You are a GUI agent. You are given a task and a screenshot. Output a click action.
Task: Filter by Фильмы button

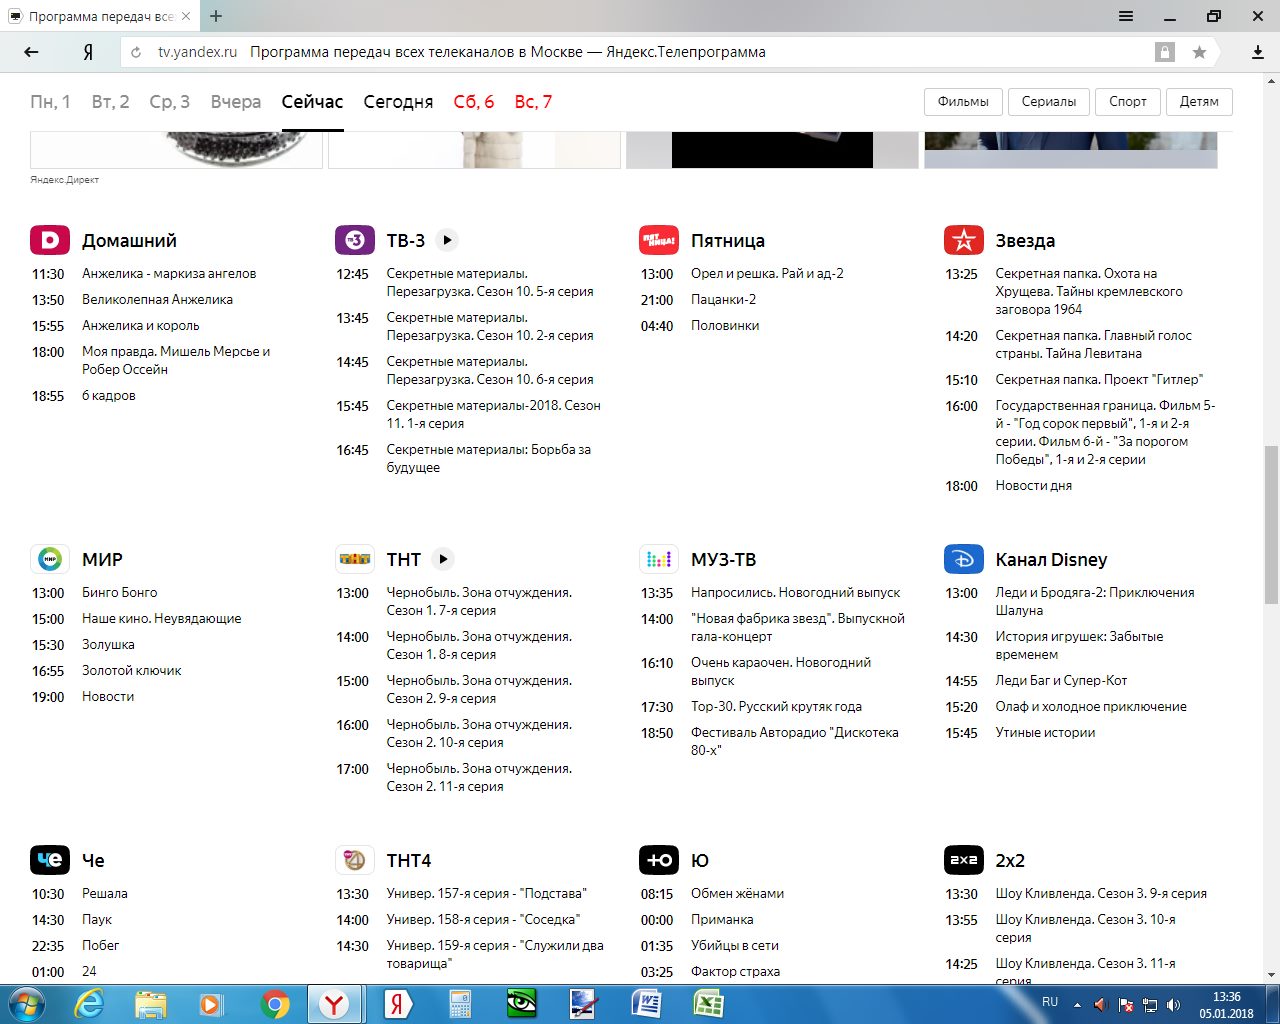pos(963,101)
